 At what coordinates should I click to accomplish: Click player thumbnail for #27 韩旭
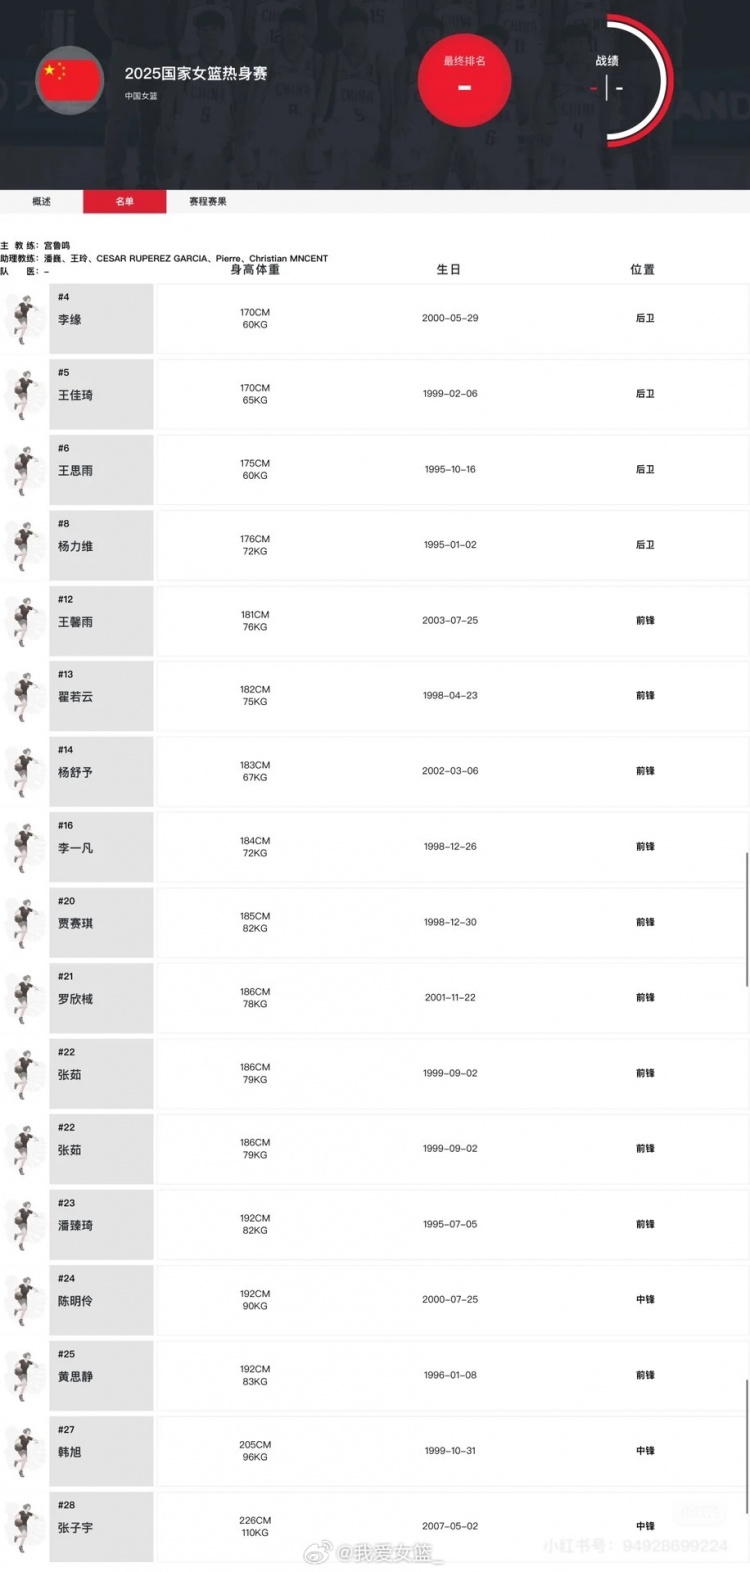pos(22,1452)
